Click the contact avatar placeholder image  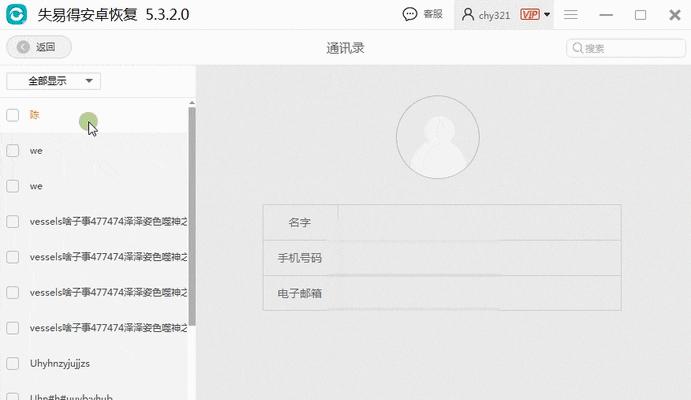[x=438, y=137]
